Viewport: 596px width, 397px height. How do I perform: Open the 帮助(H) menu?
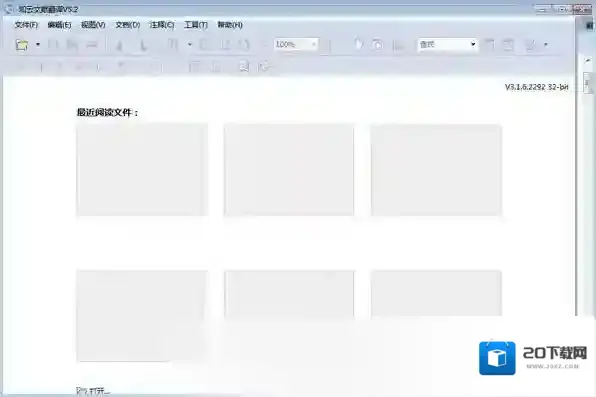tap(230, 25)
